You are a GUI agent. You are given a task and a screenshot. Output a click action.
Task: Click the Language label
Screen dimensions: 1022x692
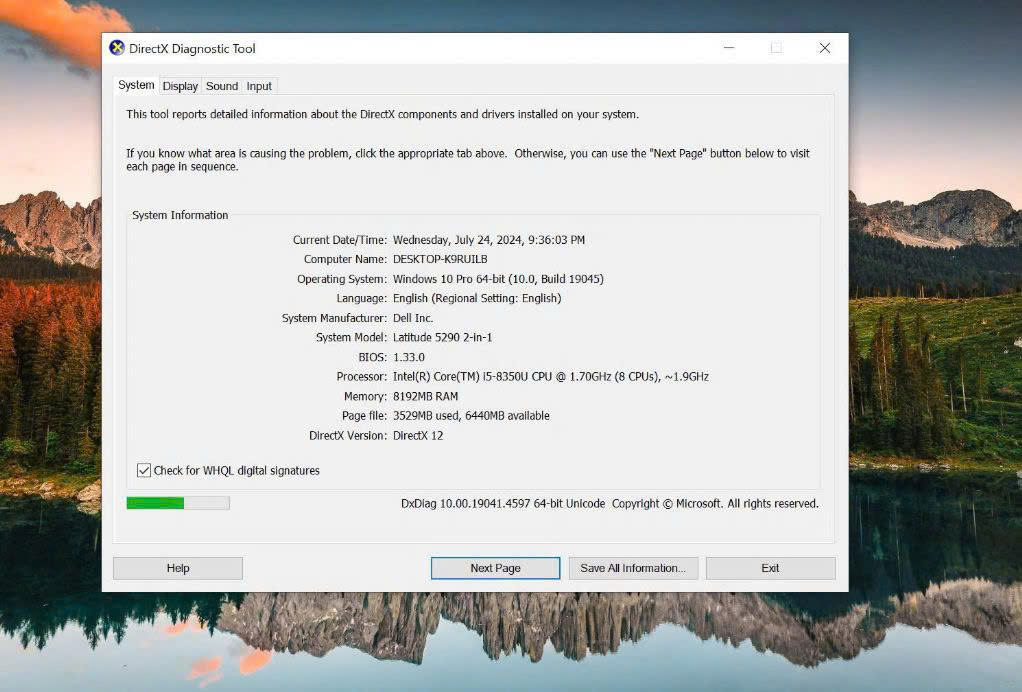coord(362,298)
